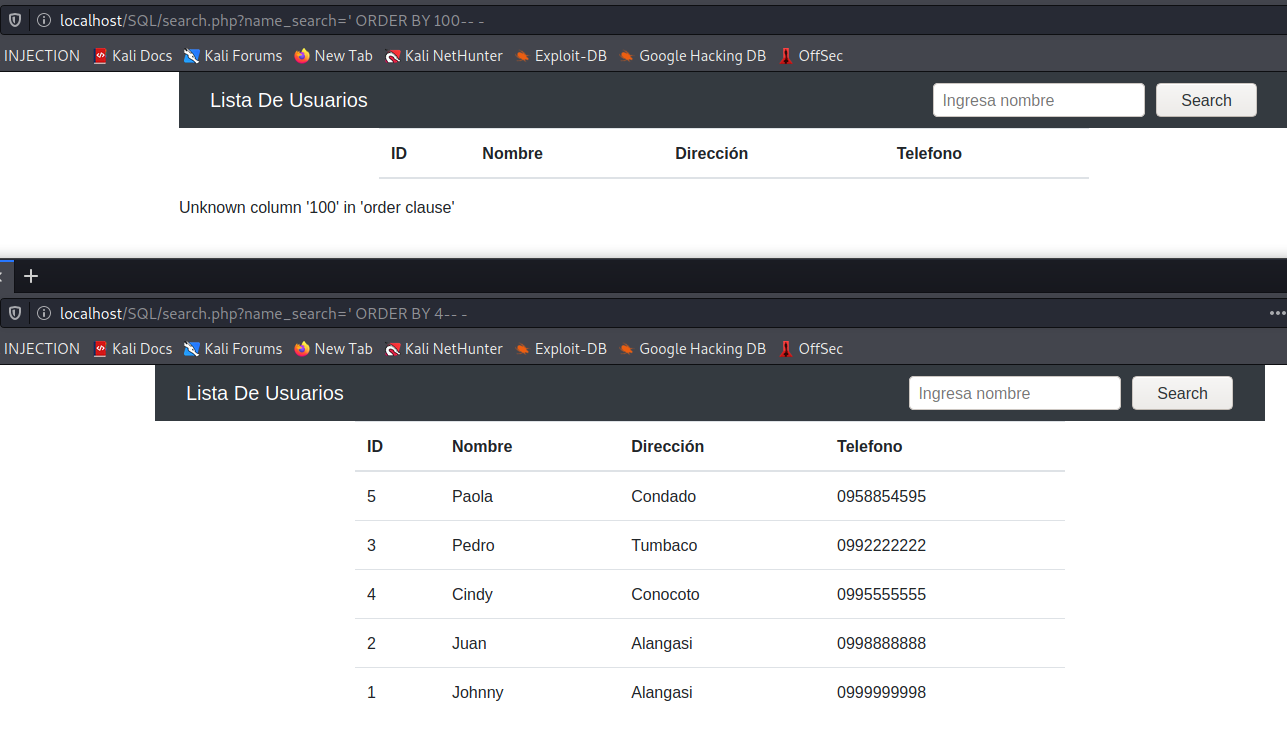The height and width of the screenshot is (734, 1287).
Task: Open the New Tab bookmark in the ORDER BY 4 window
Action: point(334,349)
